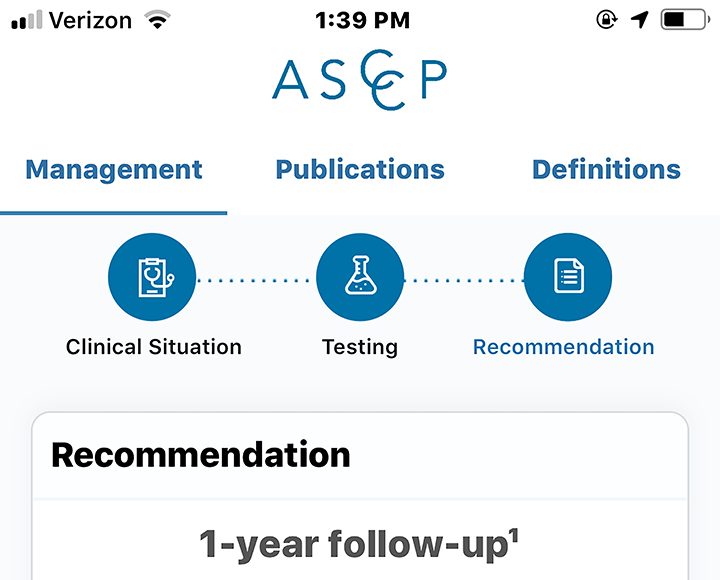The image size is (720, 580).
Task: Tap the ASCCP logo
Action: (x=360, y=80)
